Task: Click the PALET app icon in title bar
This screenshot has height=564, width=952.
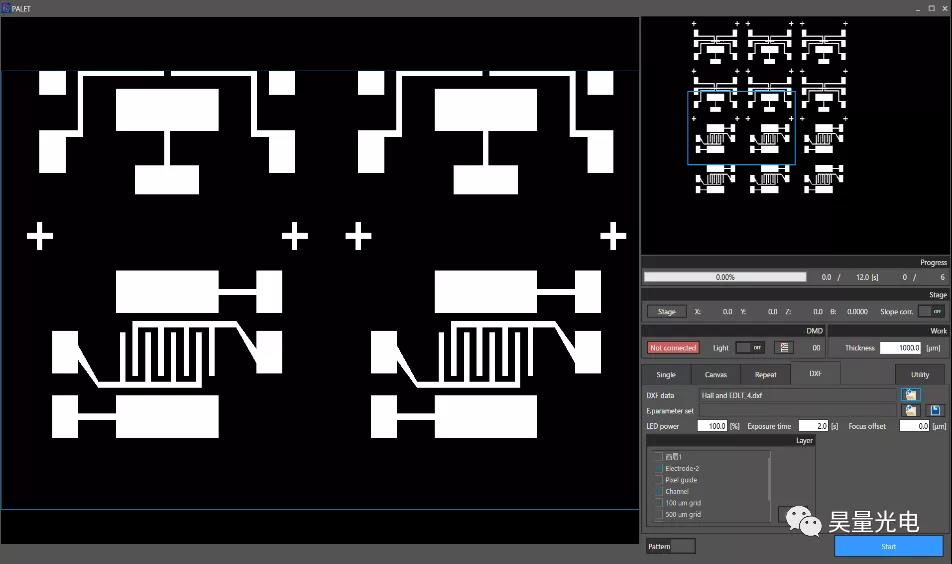Action: [x=6, y=8]
